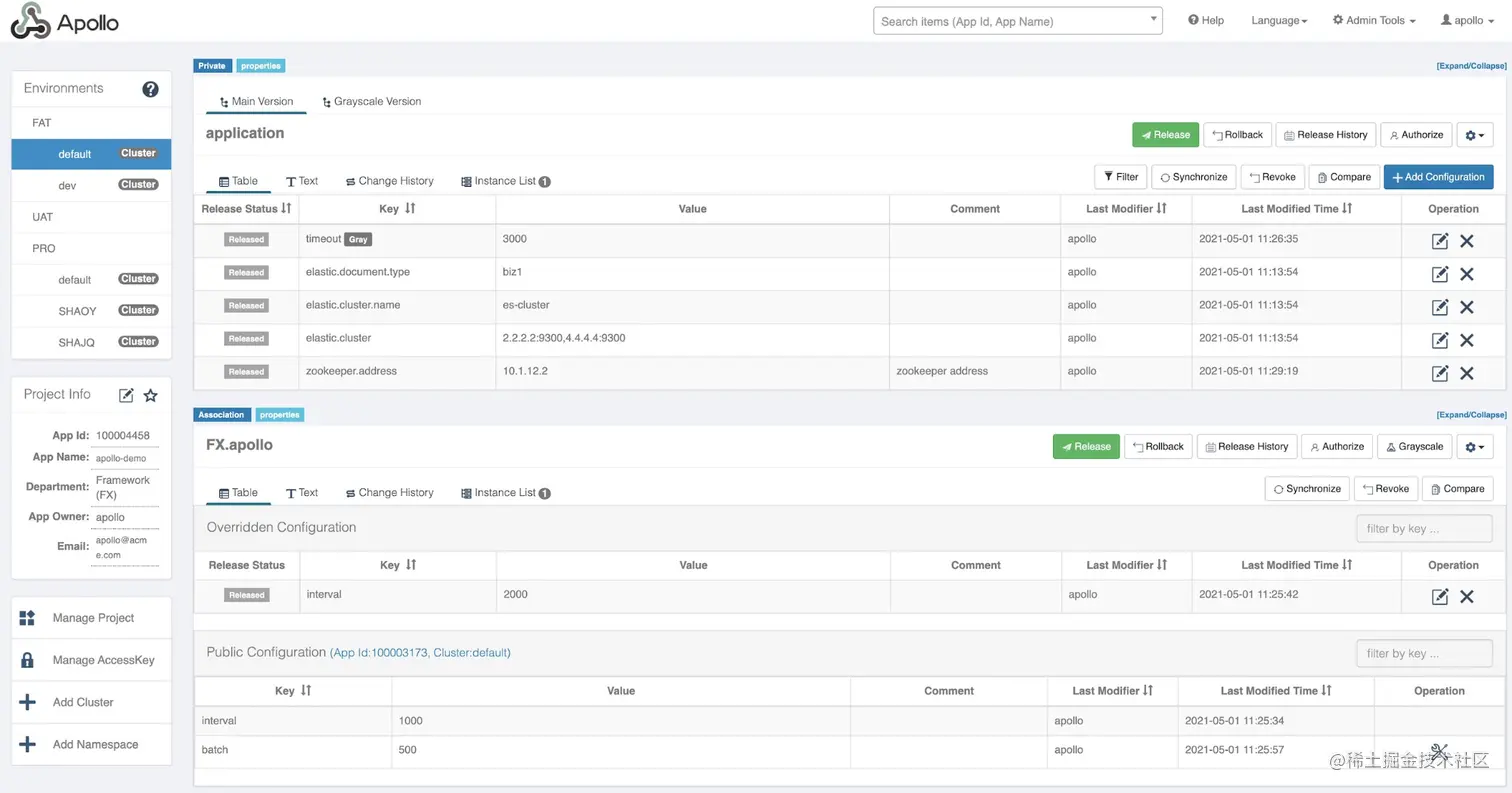Click Add Namespace in sidebar
The width and height of the screenshot is (1512, 793).
91,744
